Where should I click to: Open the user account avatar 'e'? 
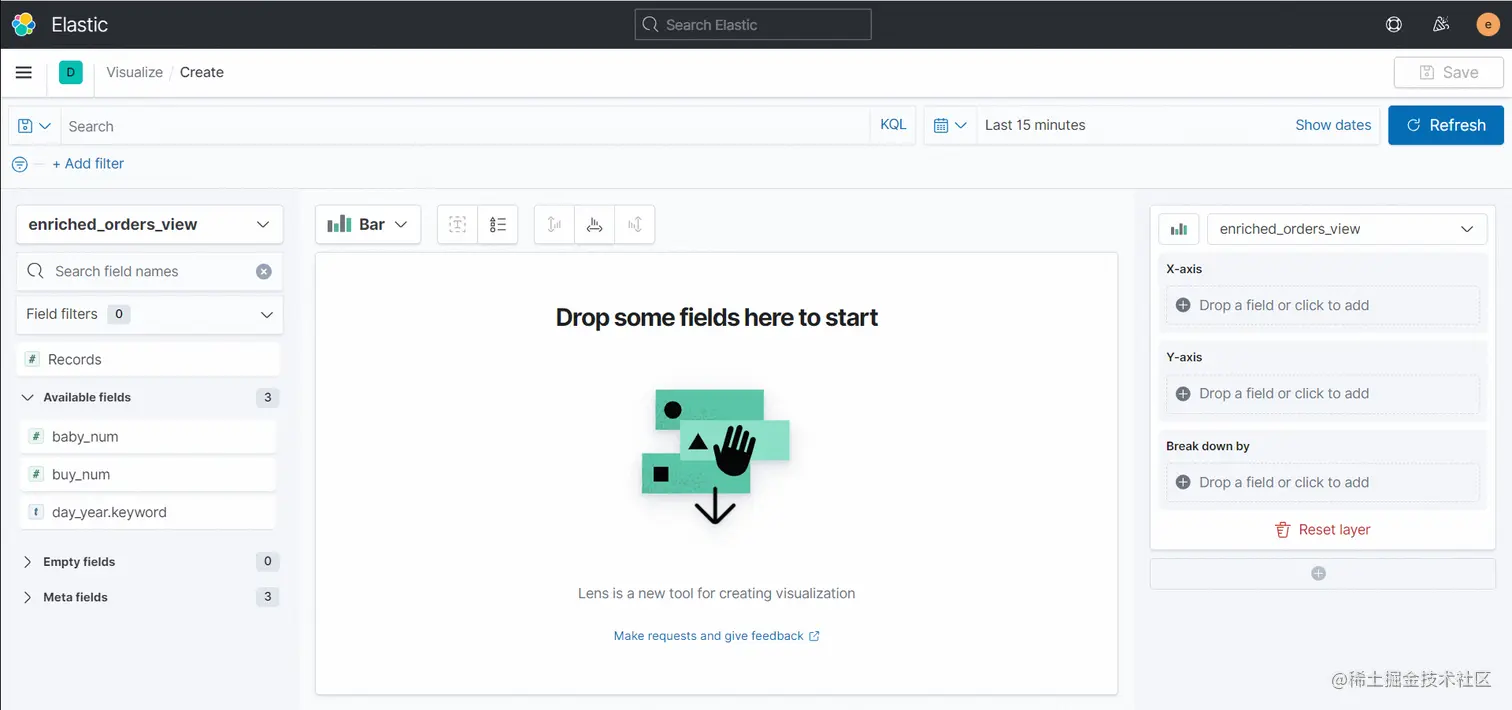click(x=1488, y=24)
